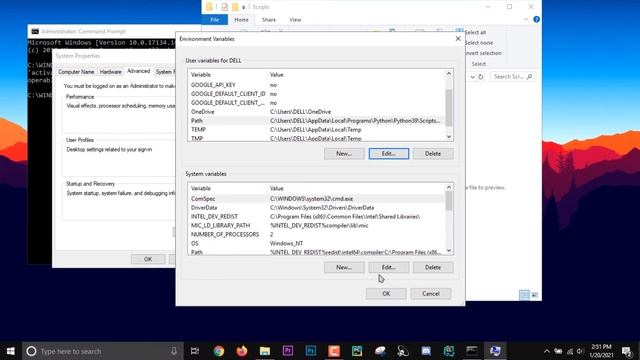Click New button under System variables
640x360 pixels.
point(344,267)
